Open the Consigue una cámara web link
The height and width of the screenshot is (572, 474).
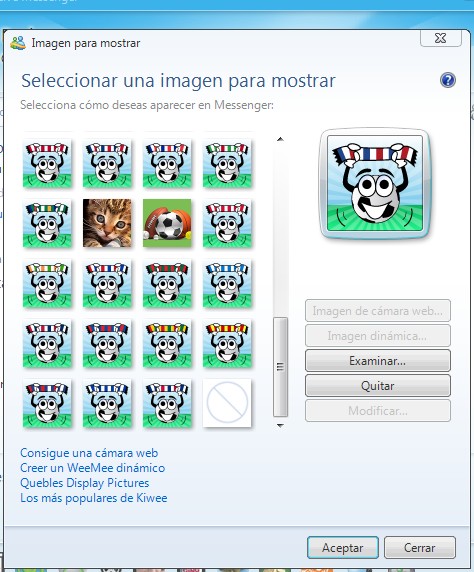tap(89, 453)
